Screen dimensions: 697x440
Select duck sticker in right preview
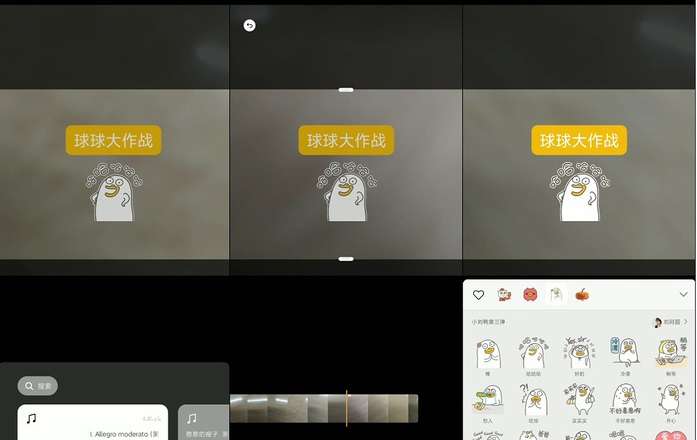(x=580, y=192)
